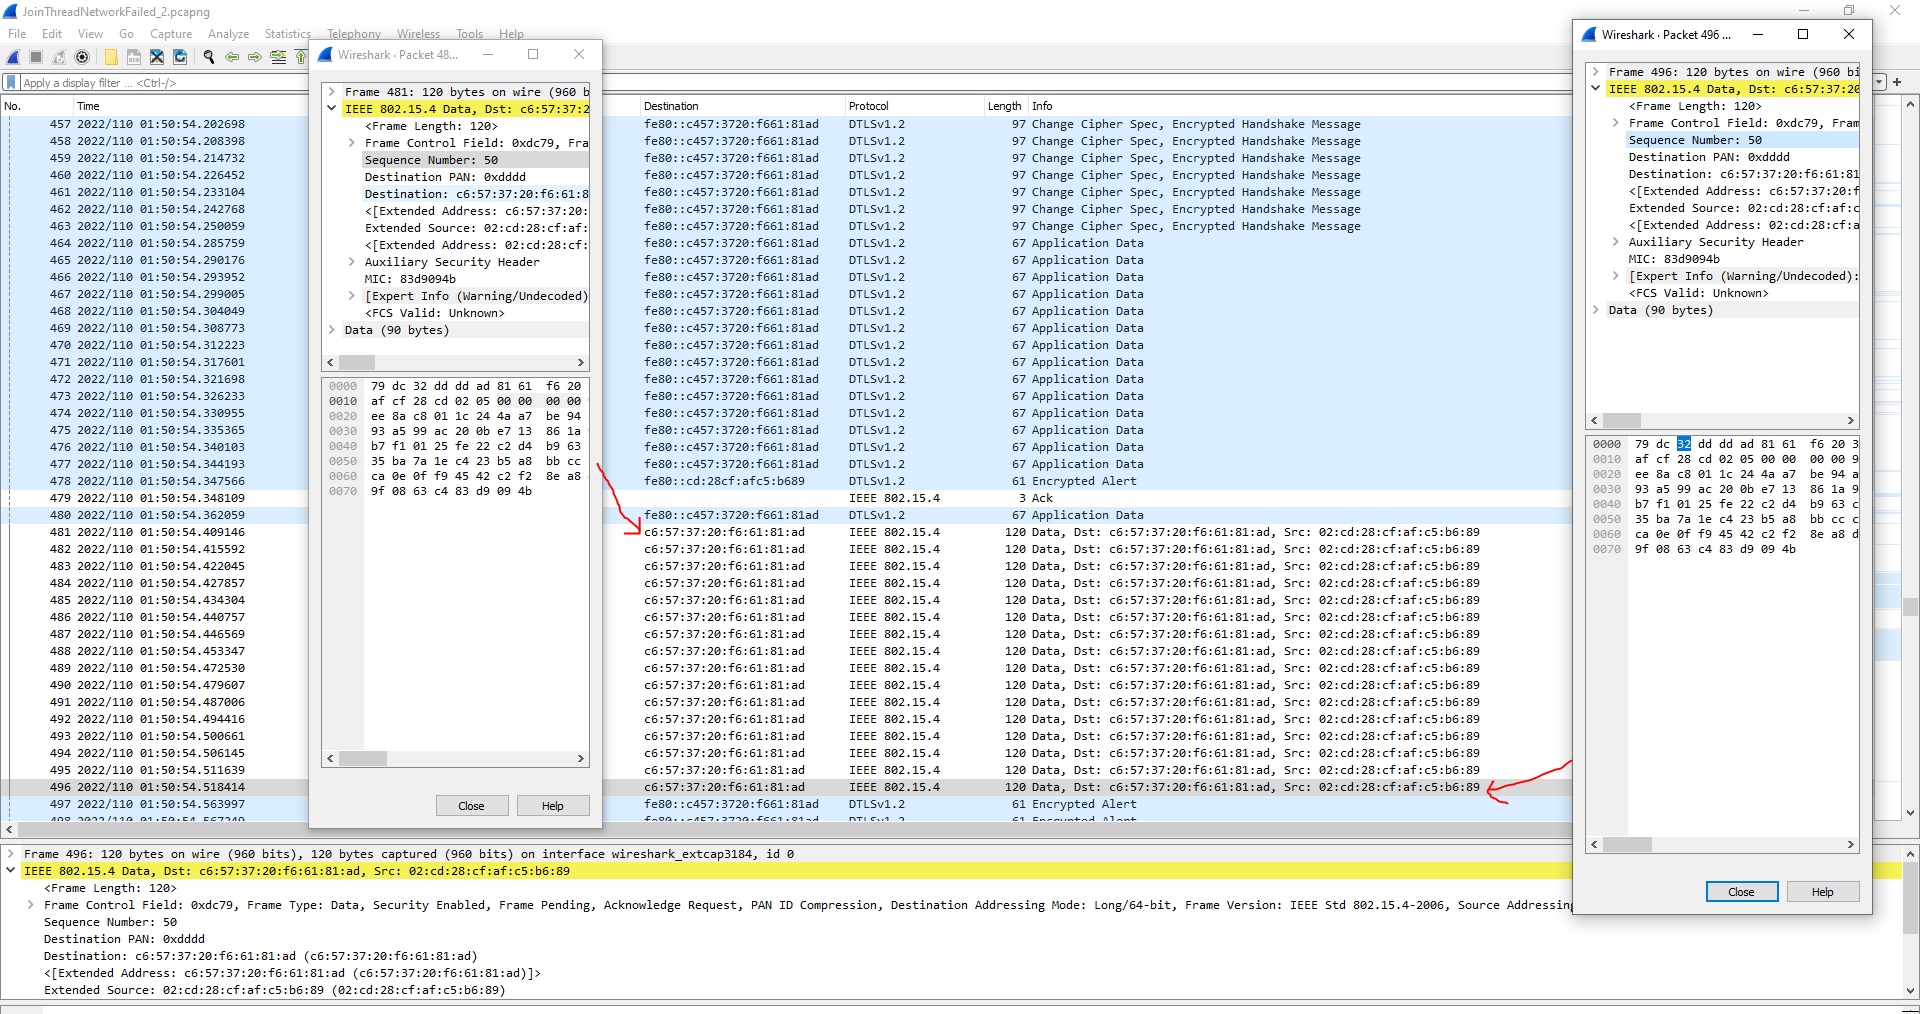Expand Frame Control Field in Packet 496 window

[1617, 123]
